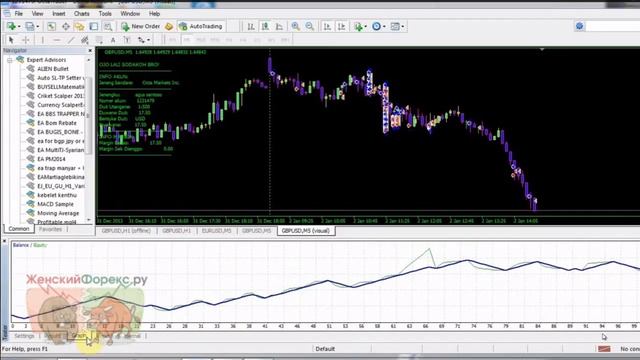The height and width of the screenshot is (360, 640).
Task: Open the Help menu
Action: pos(154,13)
